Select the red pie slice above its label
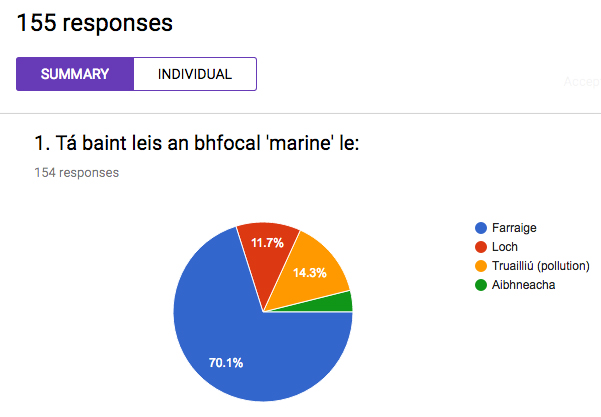 pyautogui.click(x=267, y=230)
